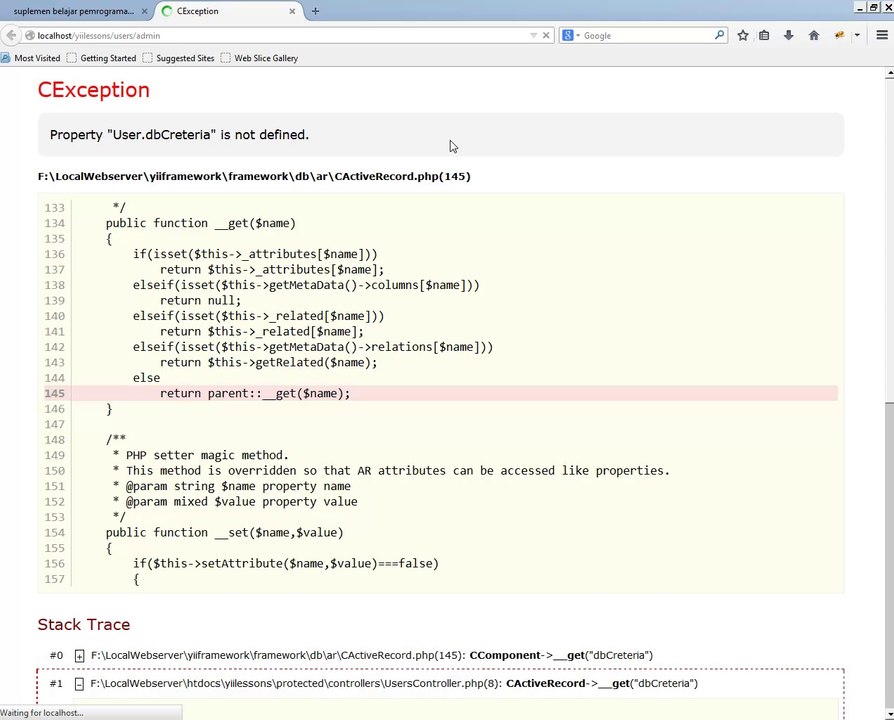Go to the Home page icon
894x720 pixels.
point(814,35)
